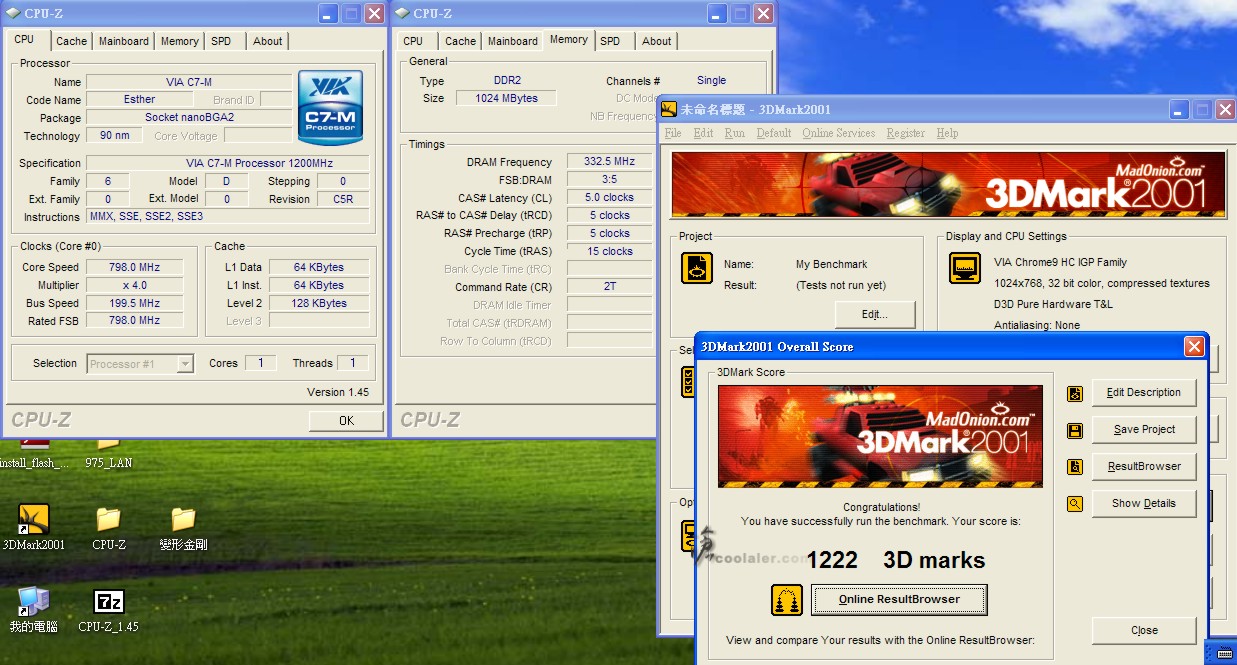
Task: Click the Edit Description button
Action: point(1144,393)
